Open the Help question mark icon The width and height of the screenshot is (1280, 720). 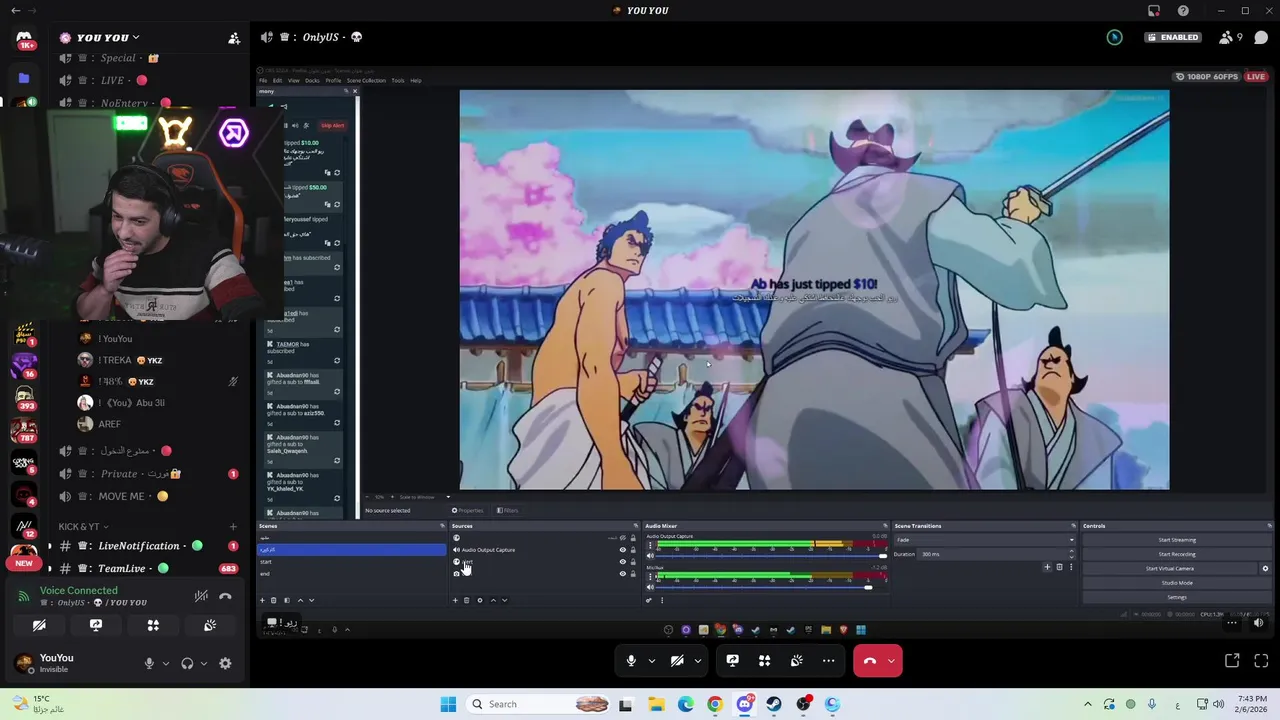(1183, 10)
